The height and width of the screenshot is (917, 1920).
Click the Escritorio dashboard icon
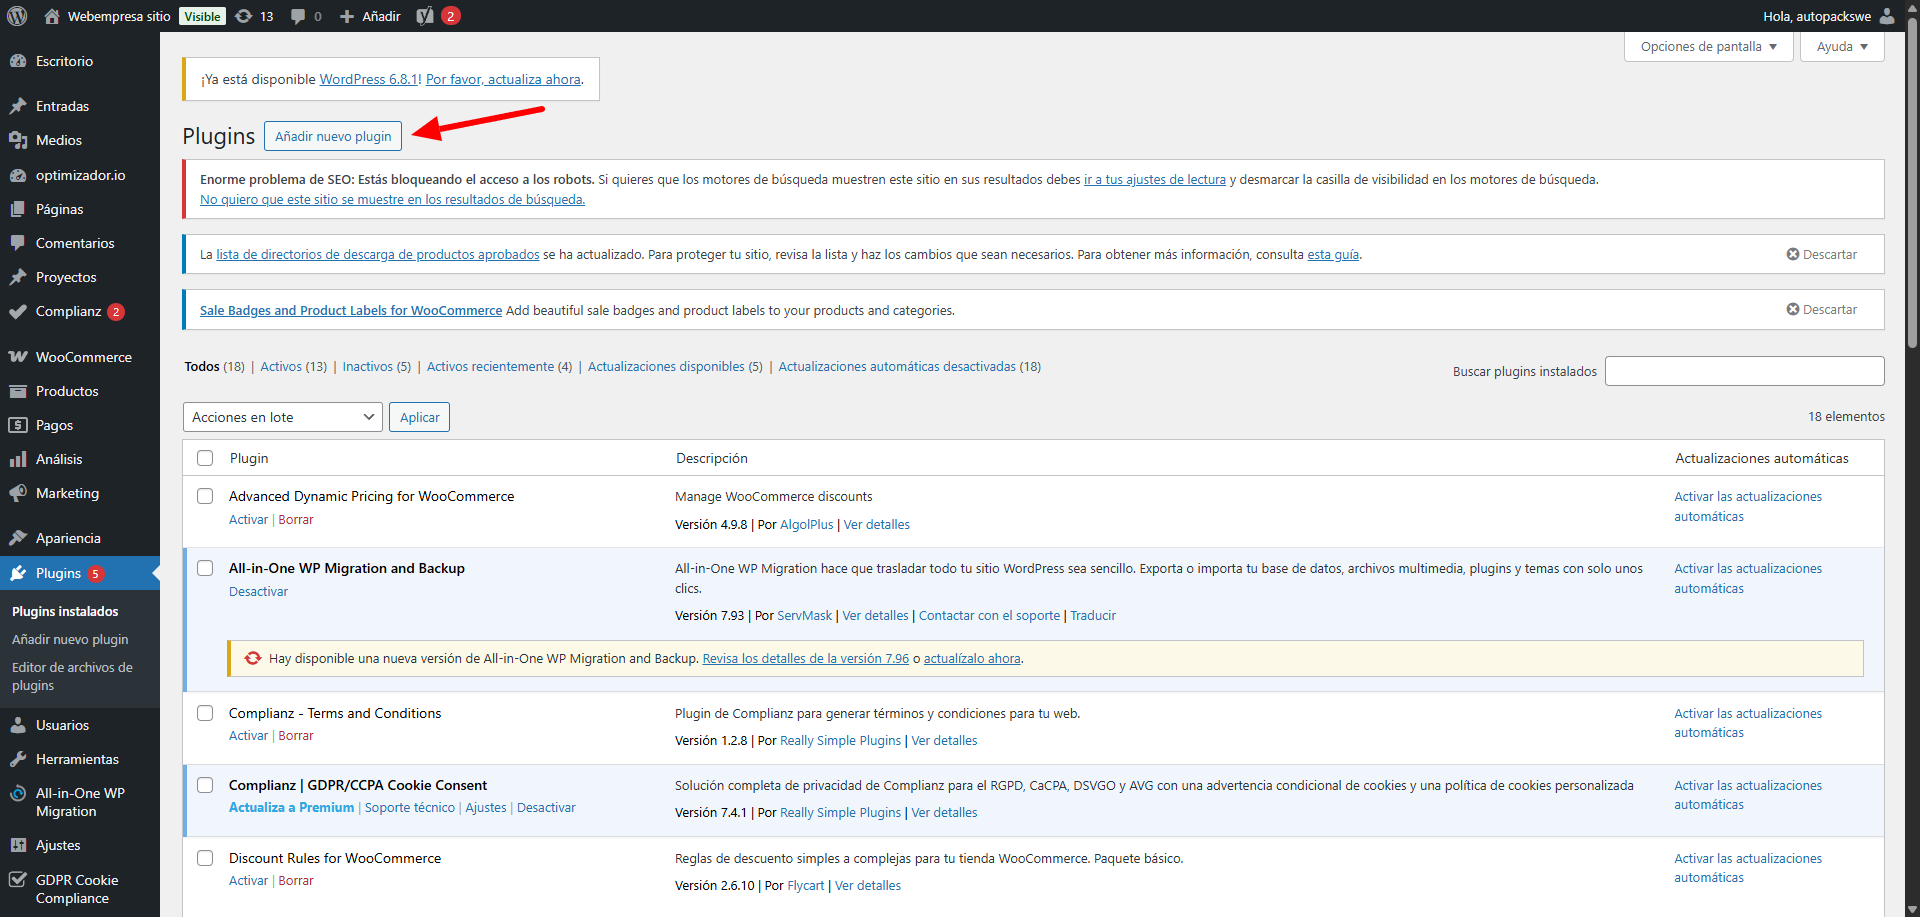click(x=18, y=61)
